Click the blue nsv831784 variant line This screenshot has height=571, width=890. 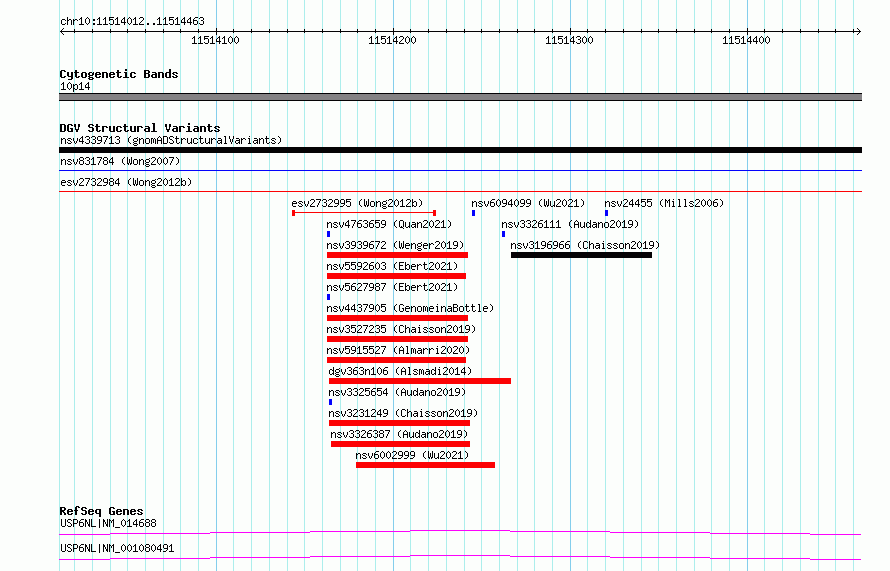click(x=460, y=170)
